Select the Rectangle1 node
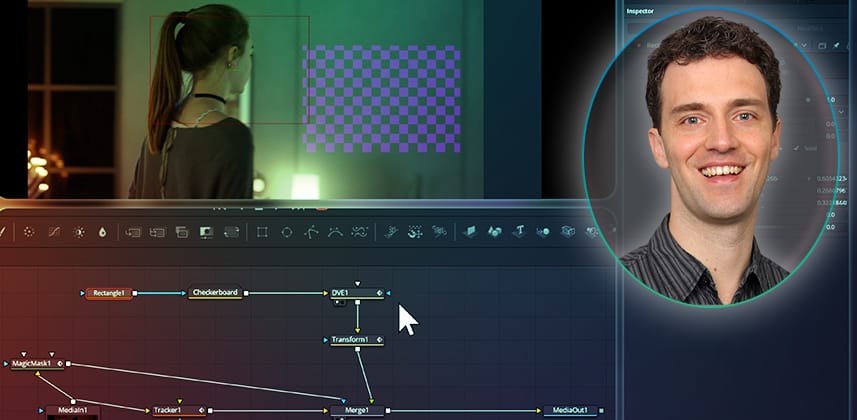This screenshot has height=420, width=857. (x=109, y=293)
